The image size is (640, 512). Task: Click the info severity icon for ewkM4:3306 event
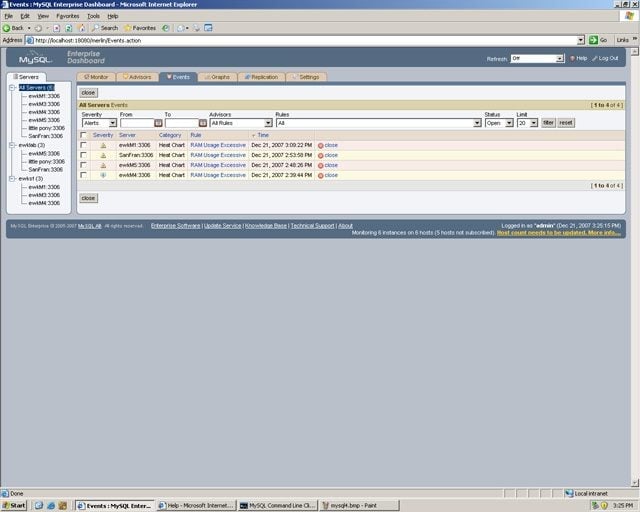(x=103, y=175)
